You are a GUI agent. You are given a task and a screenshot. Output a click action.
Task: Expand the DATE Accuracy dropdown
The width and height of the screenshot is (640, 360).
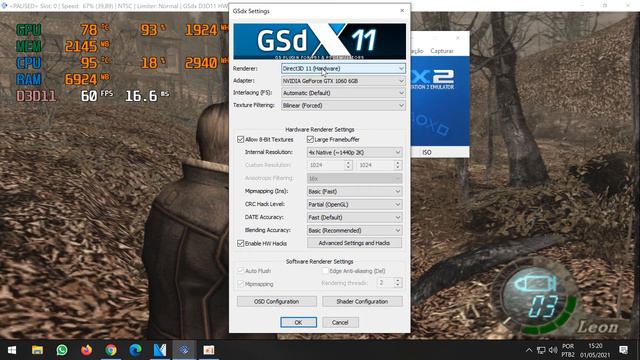click(x=354, y=217)
